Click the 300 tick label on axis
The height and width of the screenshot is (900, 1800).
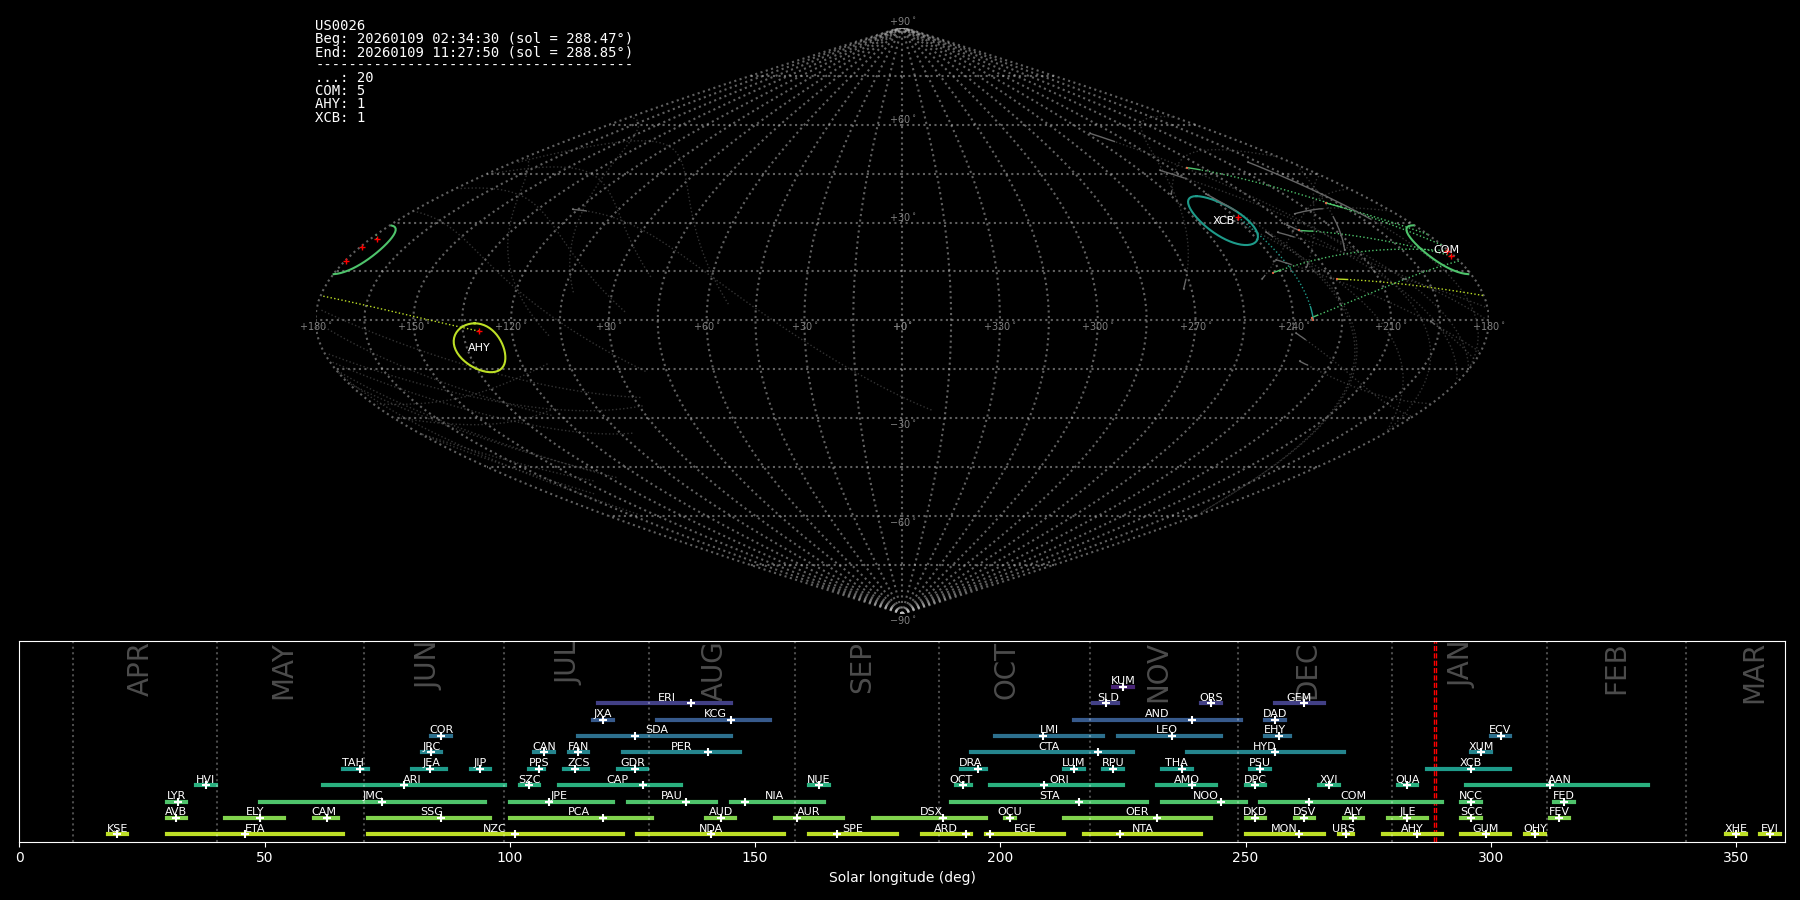point(1490,858)
